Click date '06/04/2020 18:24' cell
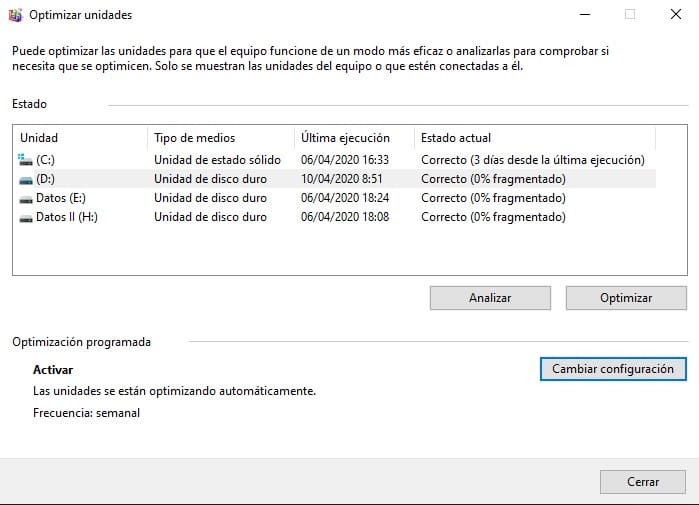The height and width of the screenshot is (505, 699). (345, 198)
